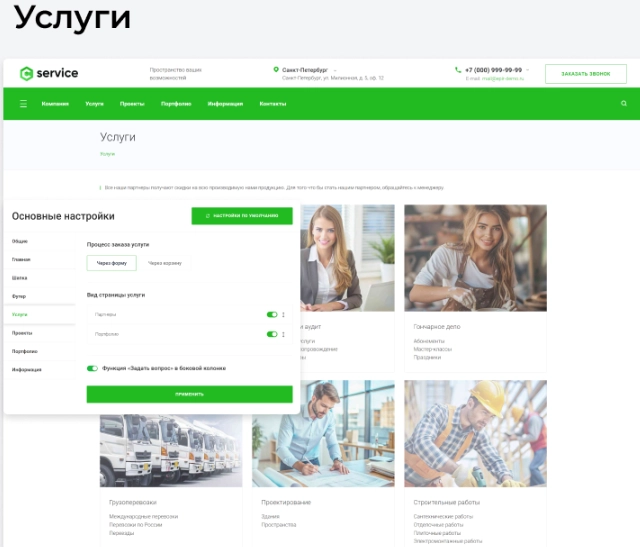The height and width of the screenshot is (547, 640).
Task: Expand the Санкт-Петербург city dropdown
Action: (335, 70)
